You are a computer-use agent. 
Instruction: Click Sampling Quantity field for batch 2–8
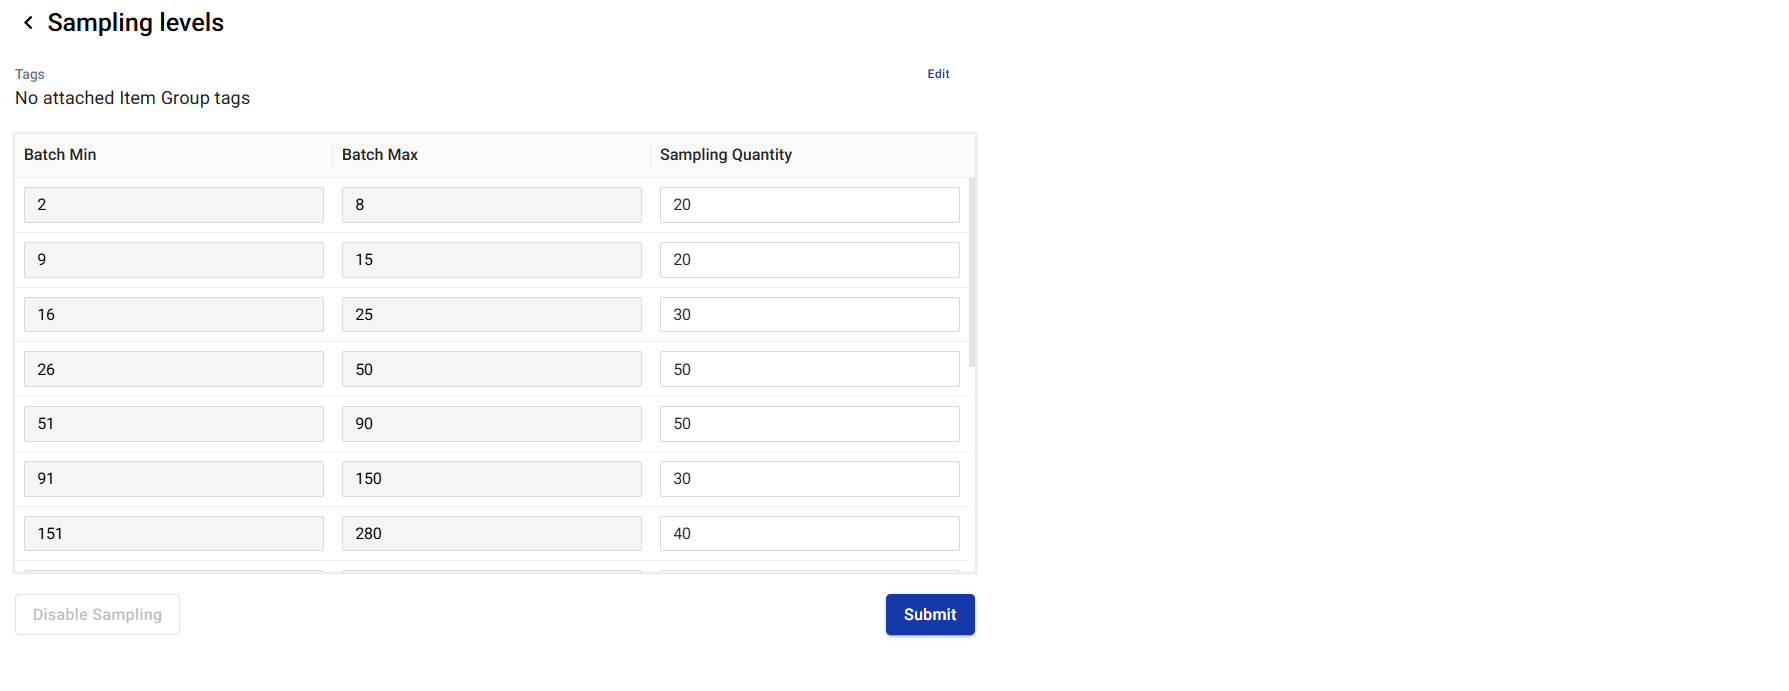pyautogui.click(x=809, y=205)
